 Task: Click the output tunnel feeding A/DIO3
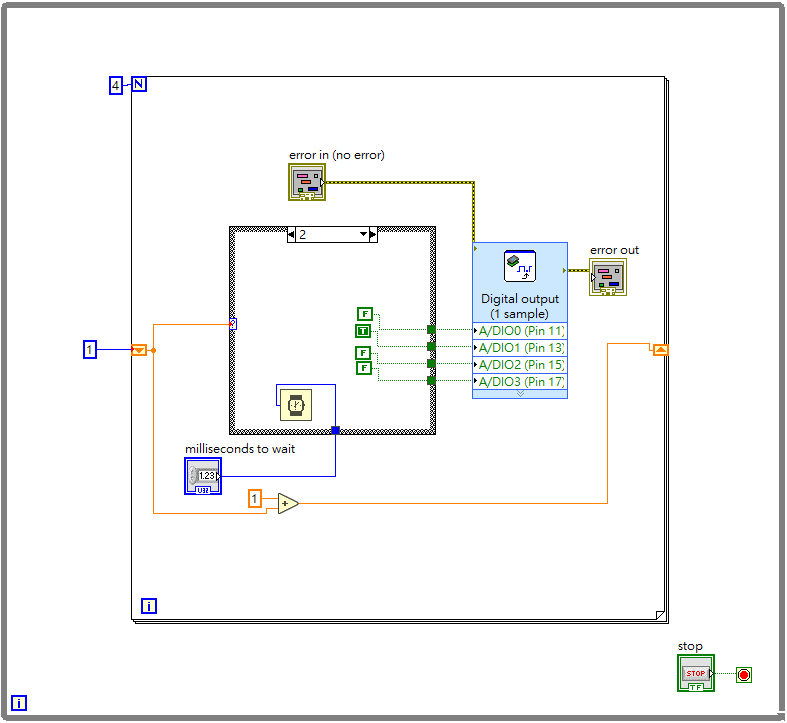point(431,381)
